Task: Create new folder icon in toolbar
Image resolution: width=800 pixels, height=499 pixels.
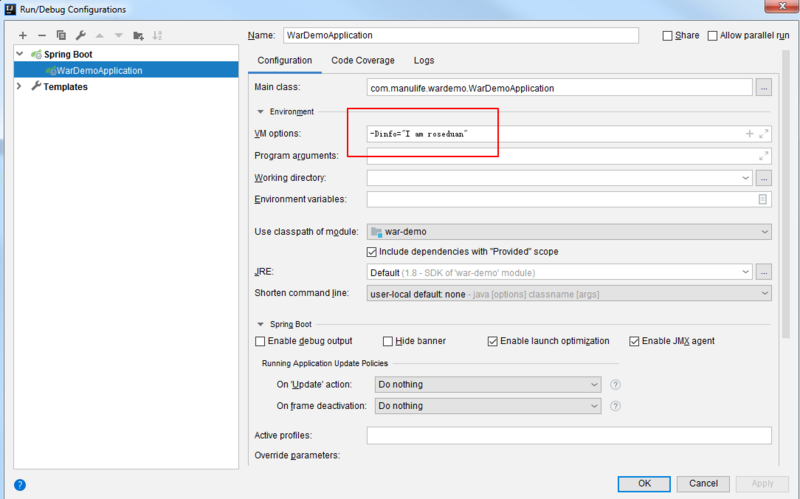Action: coord(138,35)
